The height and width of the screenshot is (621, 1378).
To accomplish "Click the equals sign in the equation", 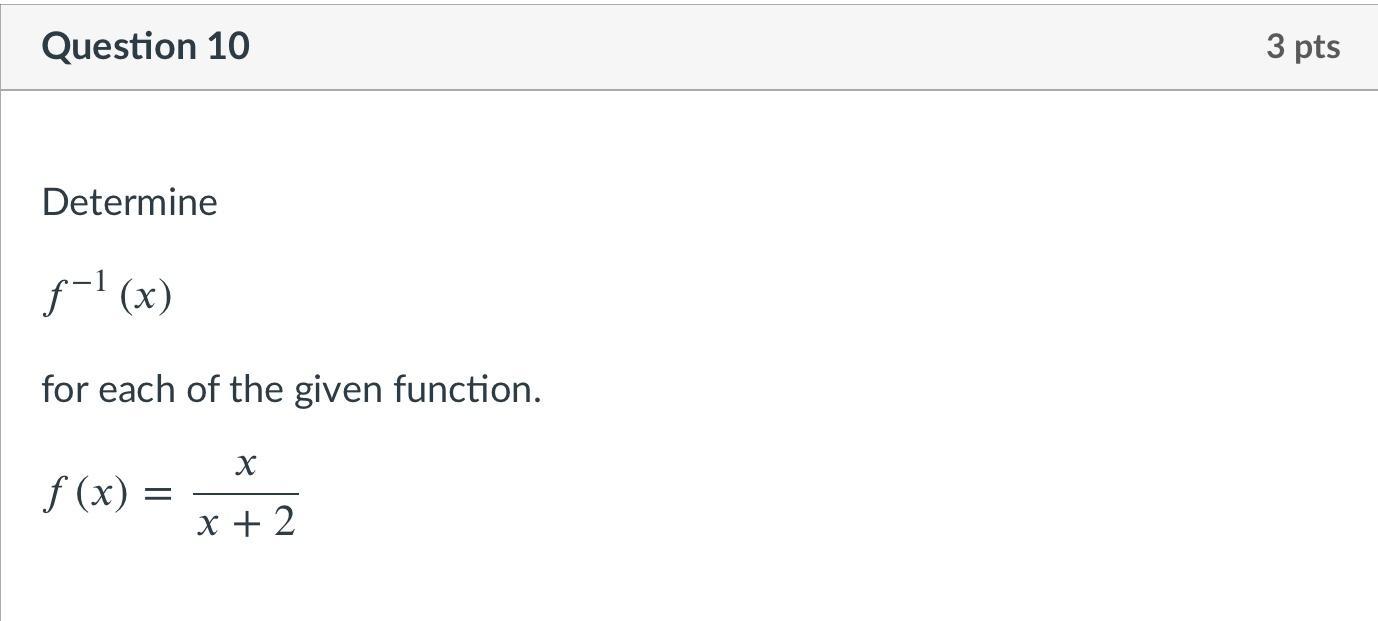I will pos(157,493).
